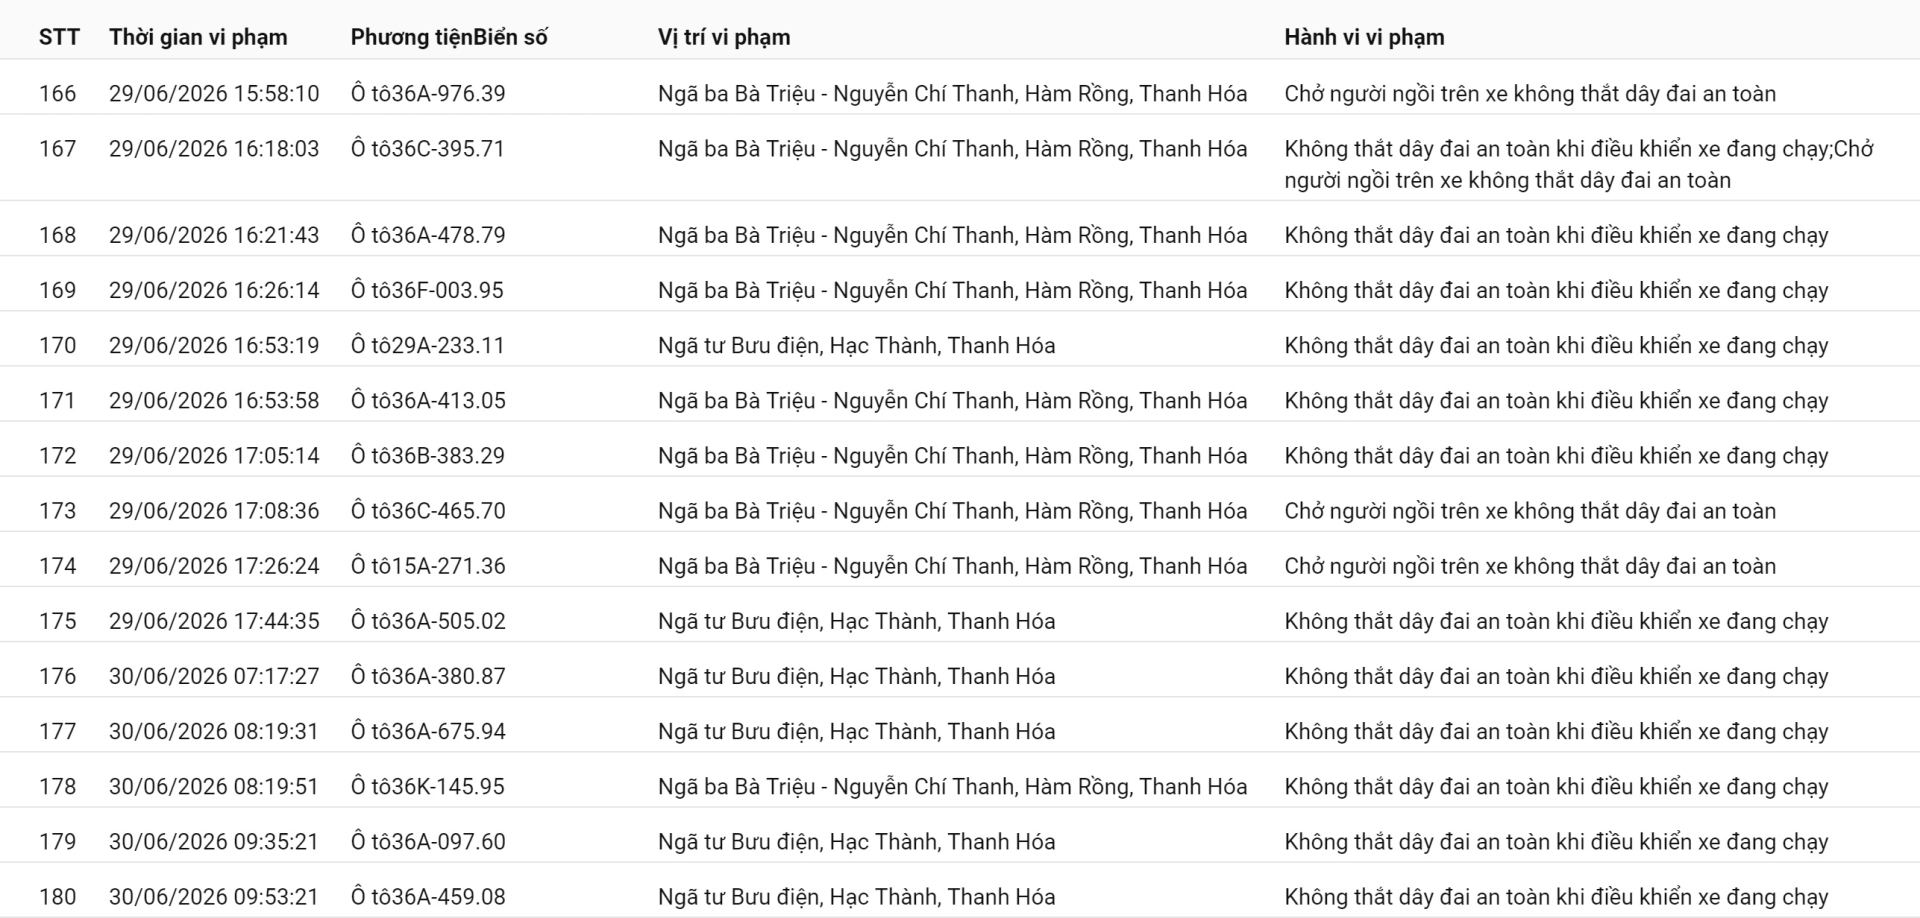This screenshot has height=918, width=1920.
Task: Click the Phương tiện Biển số header
Action: [449, 37]
